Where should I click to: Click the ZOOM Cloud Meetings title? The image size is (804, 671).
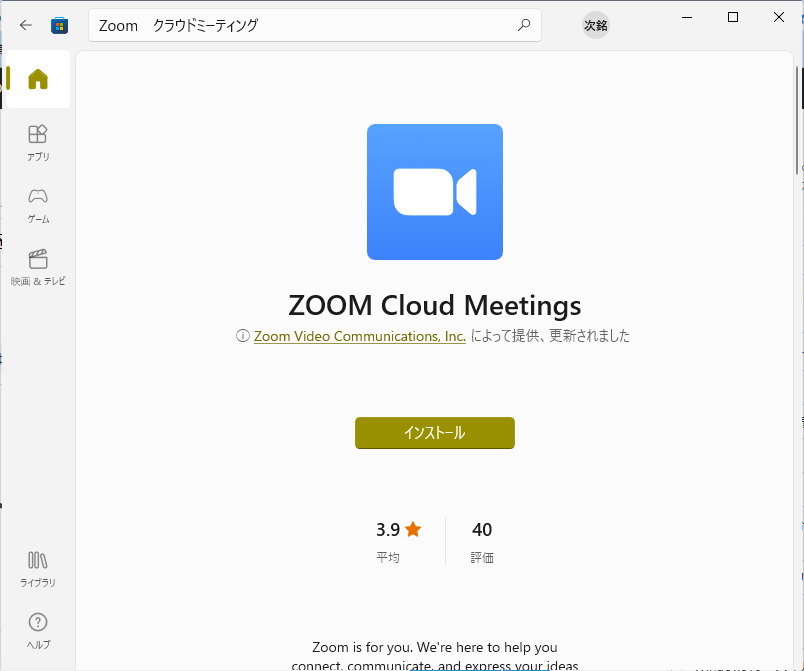[435, 306]
